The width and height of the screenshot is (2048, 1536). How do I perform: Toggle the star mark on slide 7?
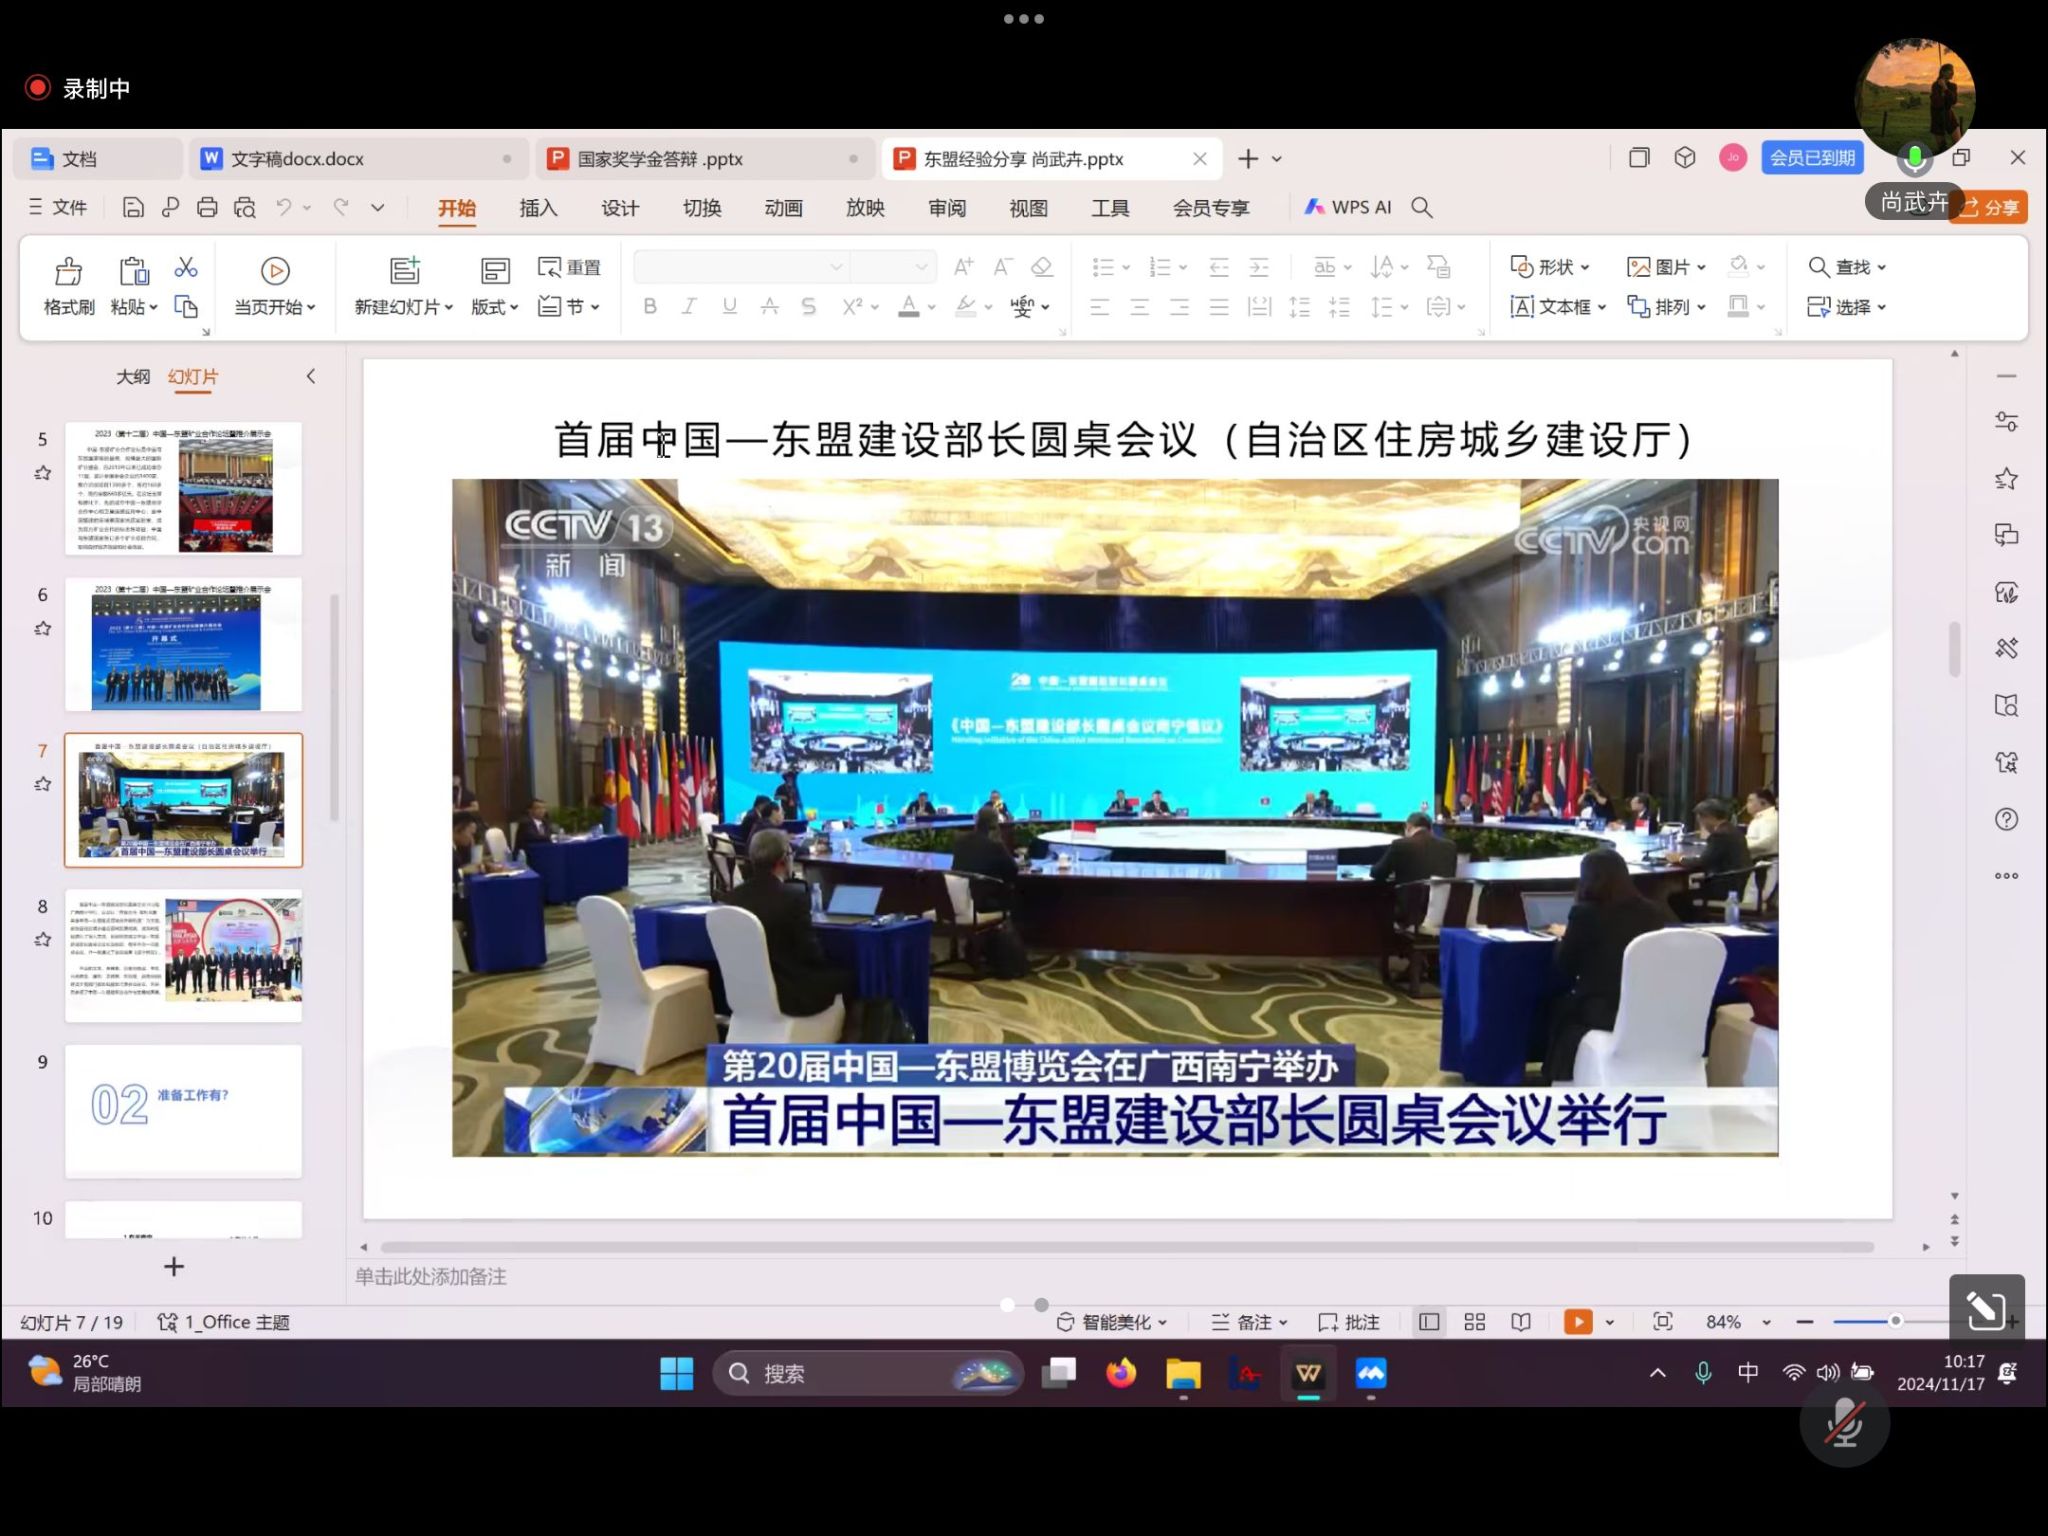coord(42,784)
